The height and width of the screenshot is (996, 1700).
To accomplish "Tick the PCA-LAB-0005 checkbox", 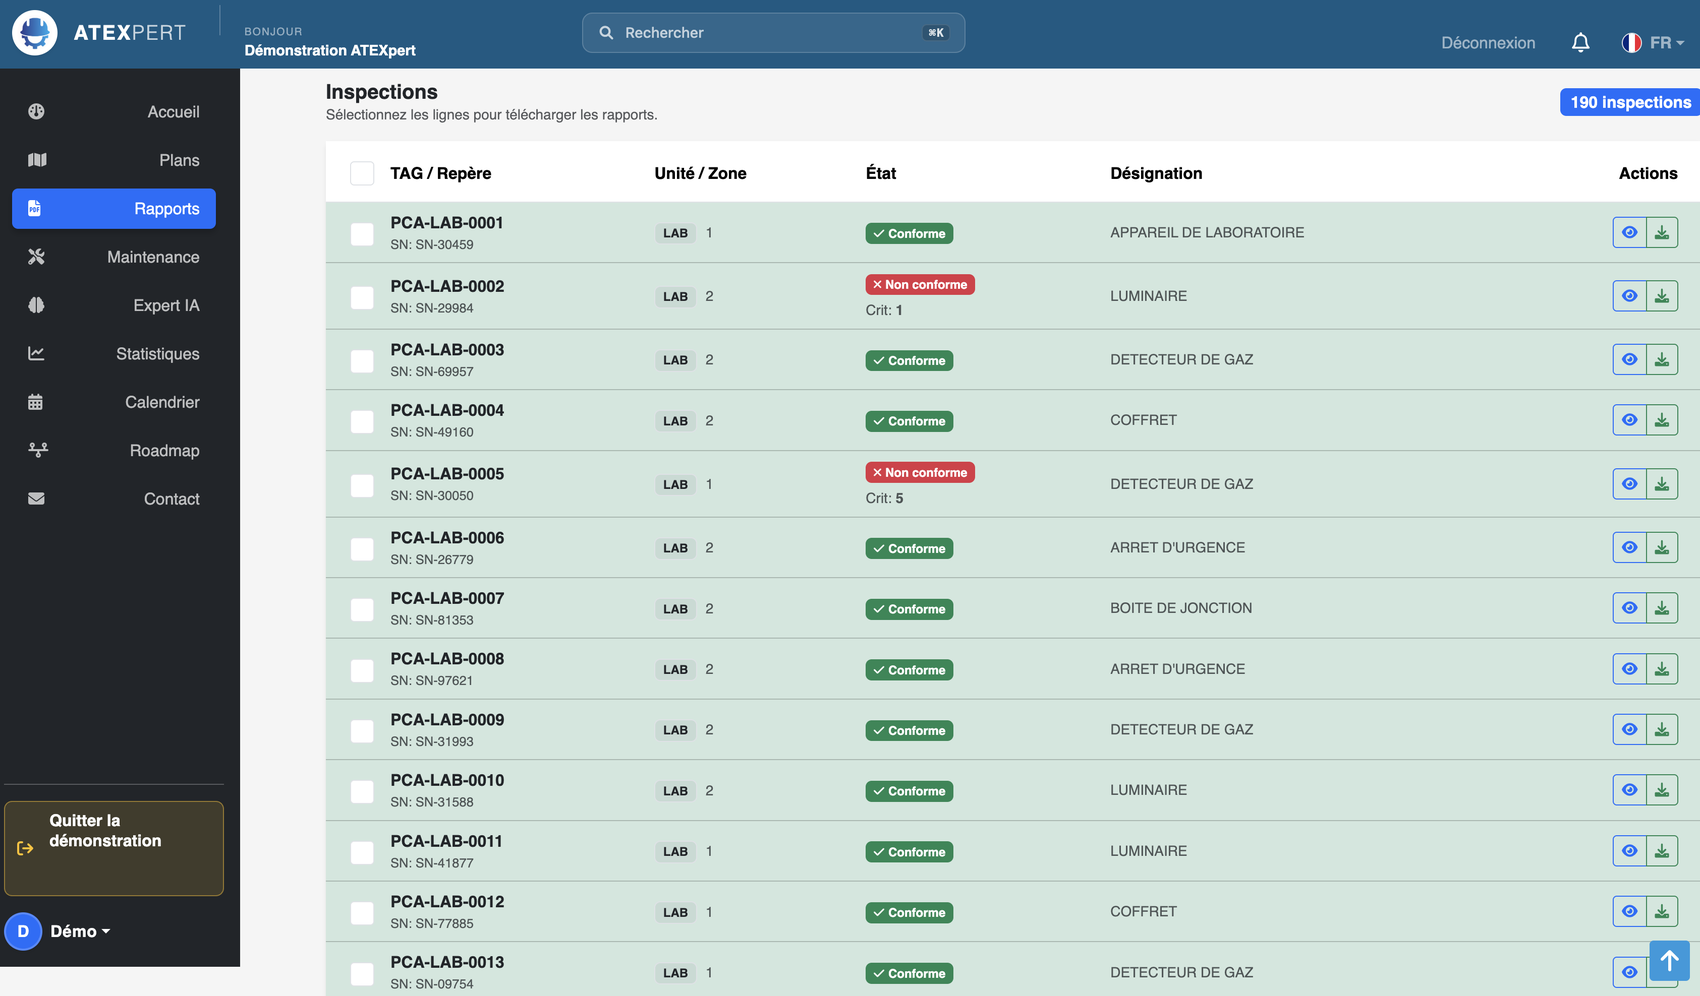I will 362,486.
